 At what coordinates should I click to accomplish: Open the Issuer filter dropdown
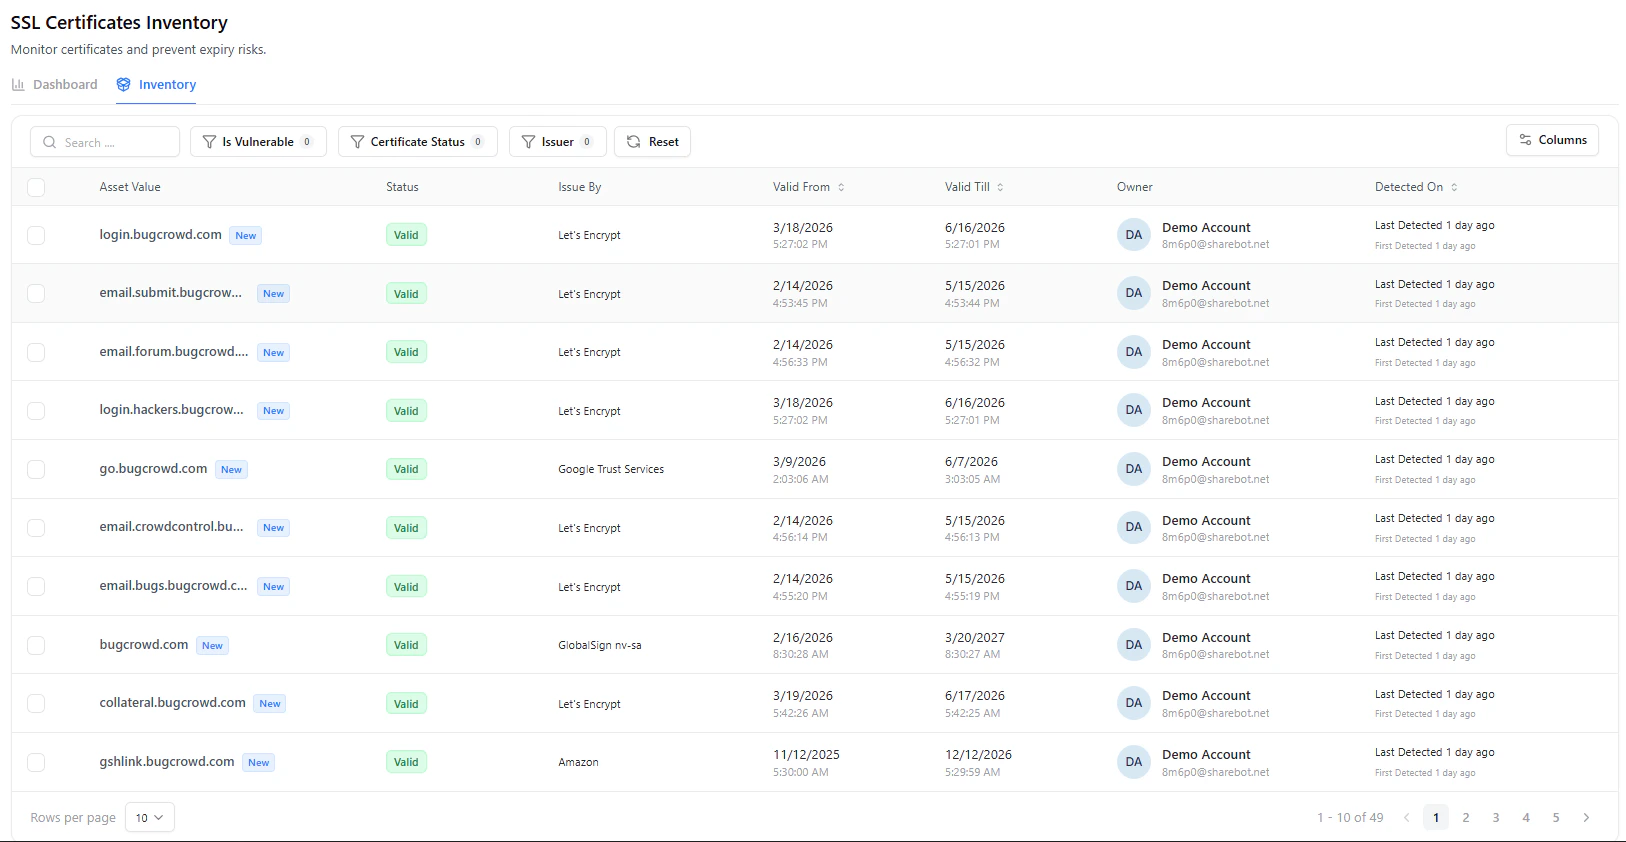tap(557, 142)
